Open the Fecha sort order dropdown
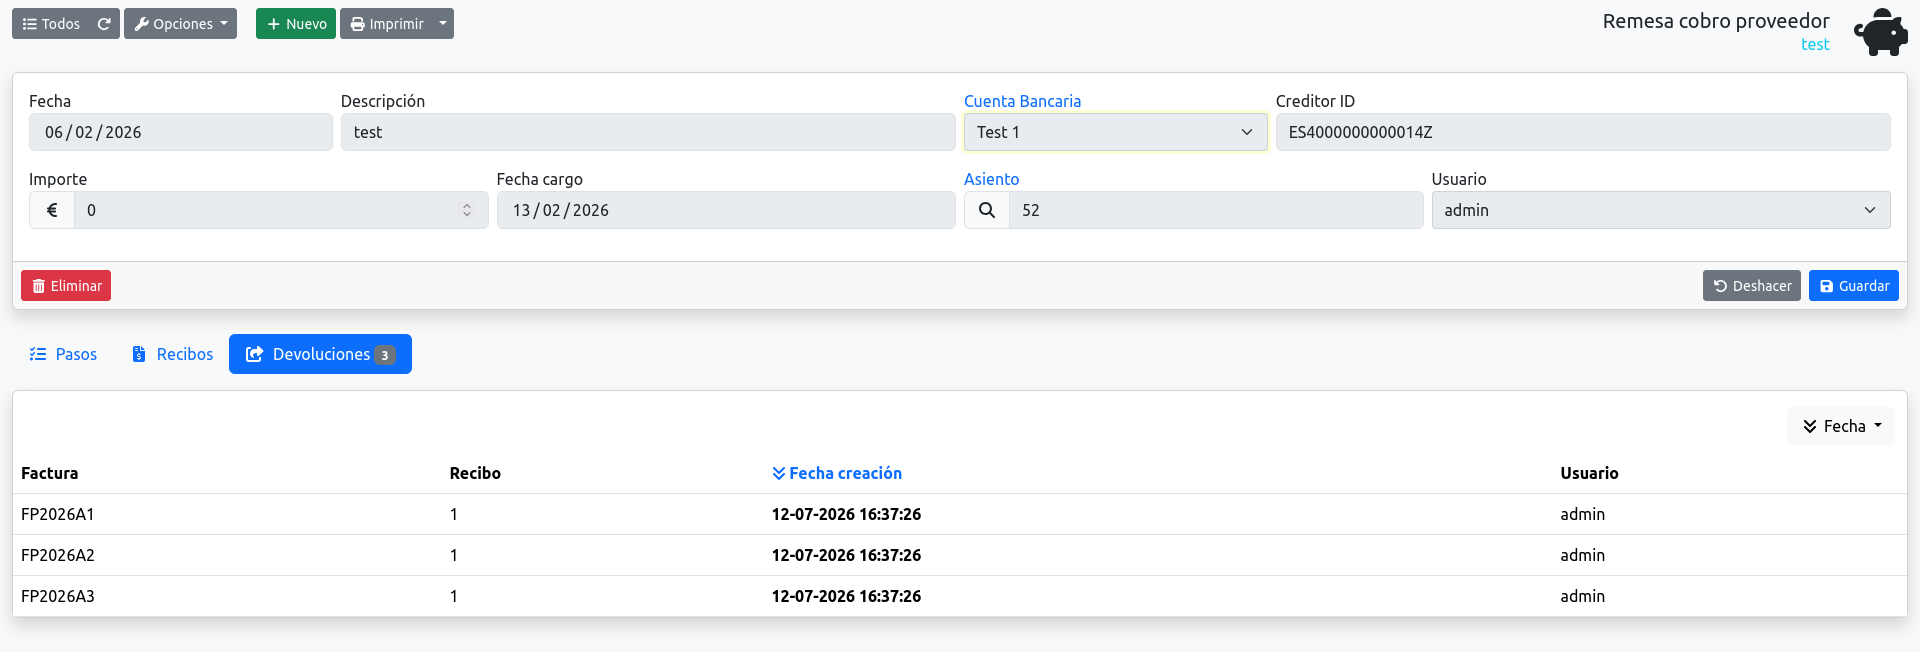This screenshot has height=652, width=1920. point(1841,426)
